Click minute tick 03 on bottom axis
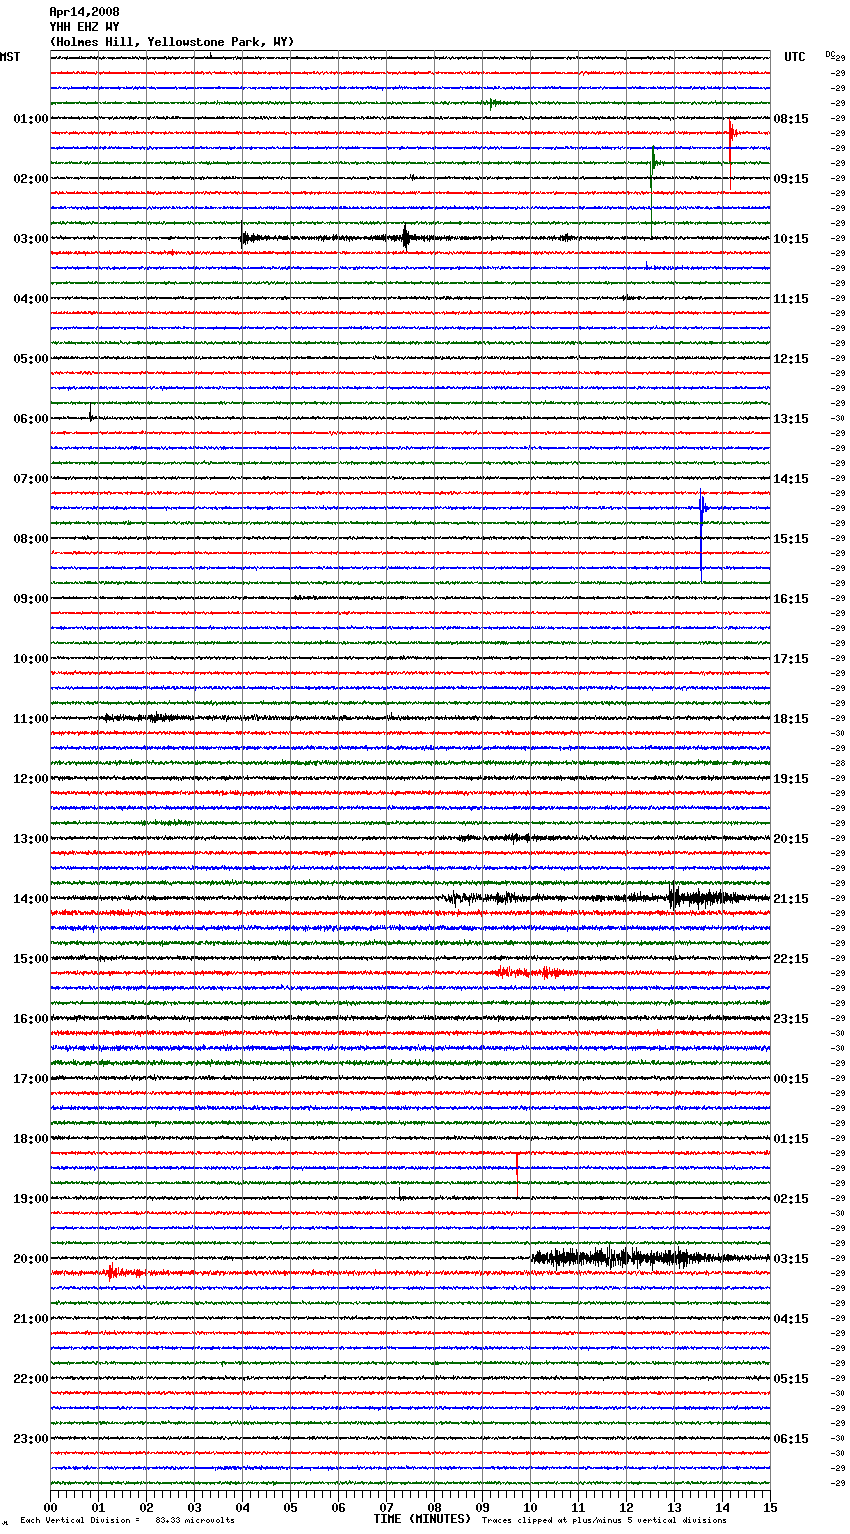This screenshot has height=1534, width=850. coord(194,1507)
